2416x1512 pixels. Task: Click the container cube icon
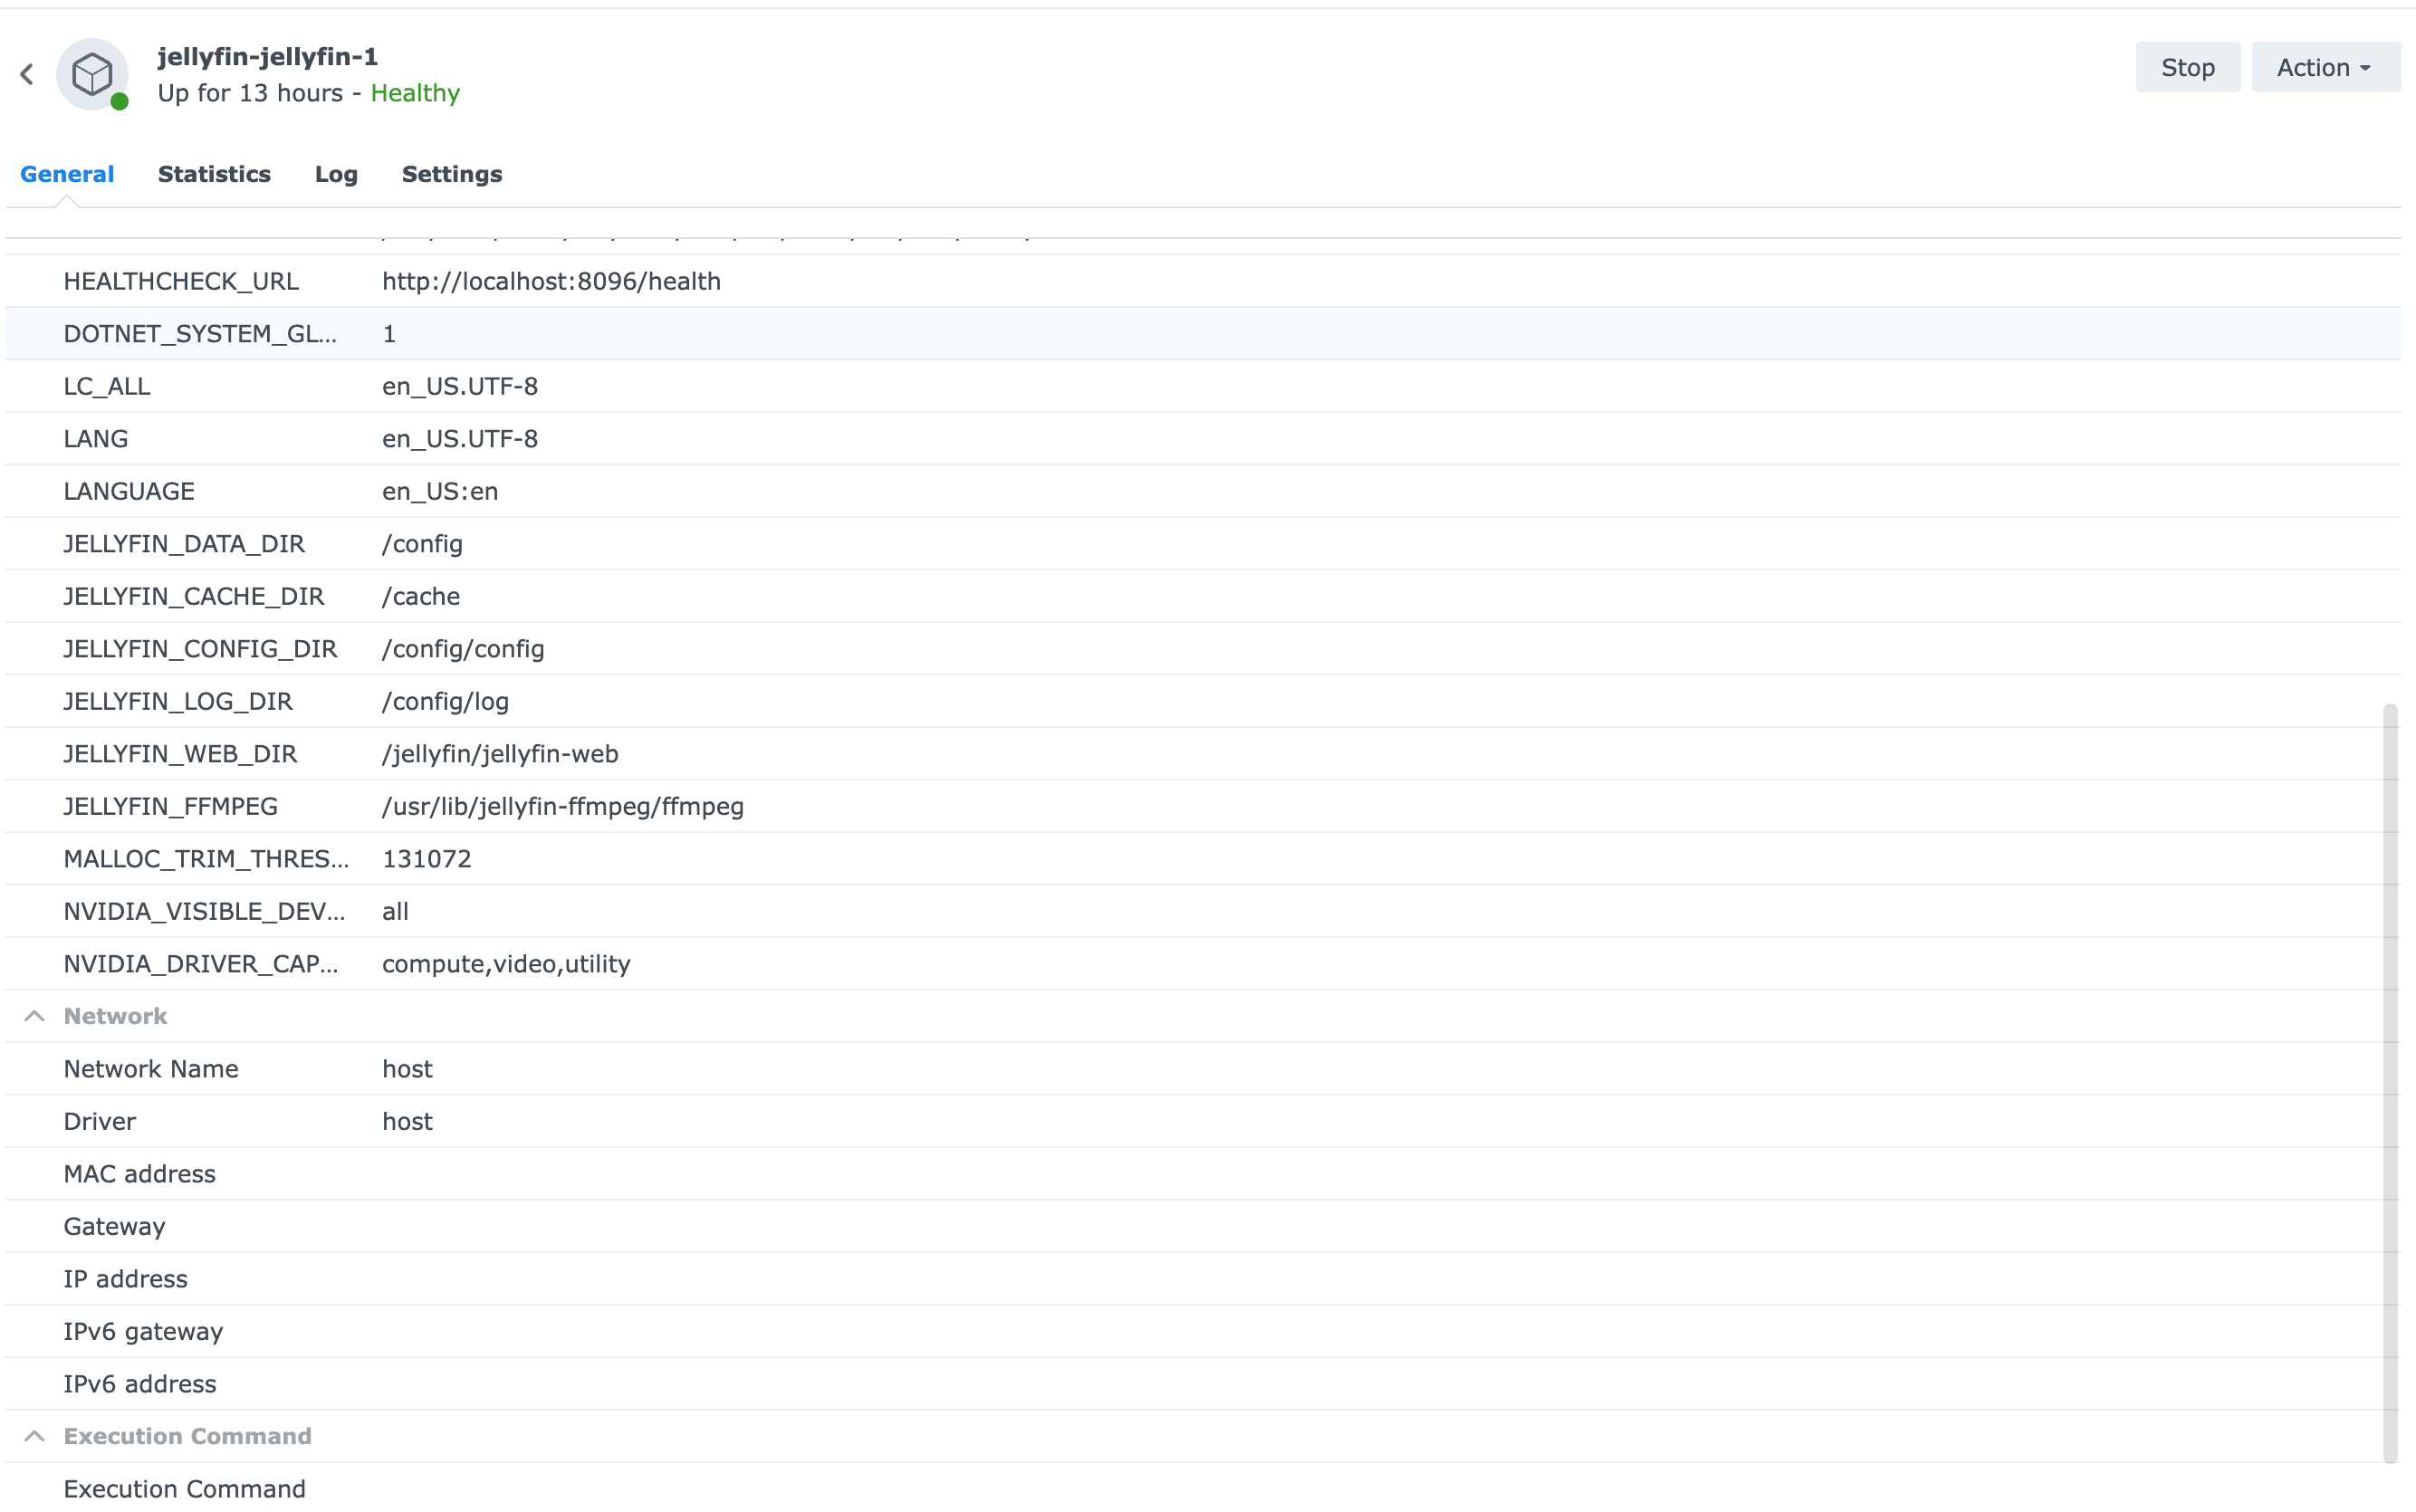(92, 74)
